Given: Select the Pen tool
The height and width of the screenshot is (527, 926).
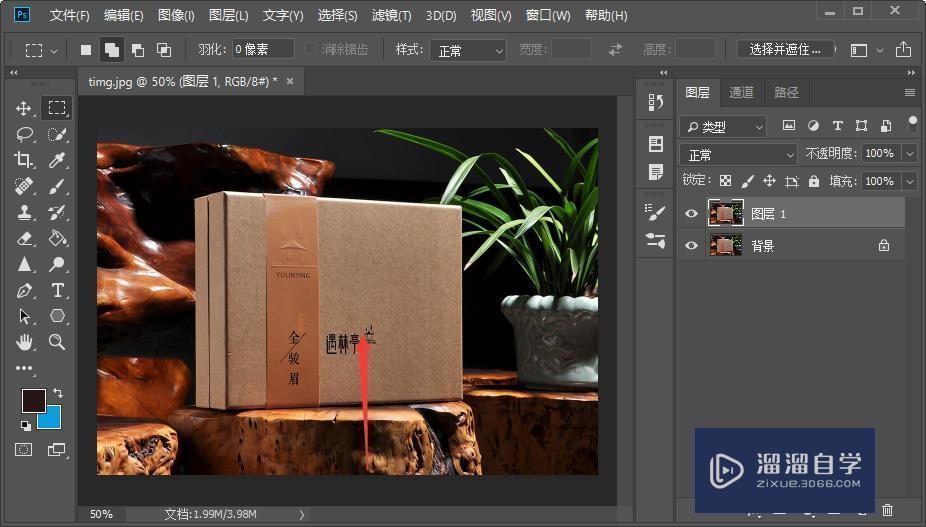Looking at the screenshot, I should tap(24, 290).
